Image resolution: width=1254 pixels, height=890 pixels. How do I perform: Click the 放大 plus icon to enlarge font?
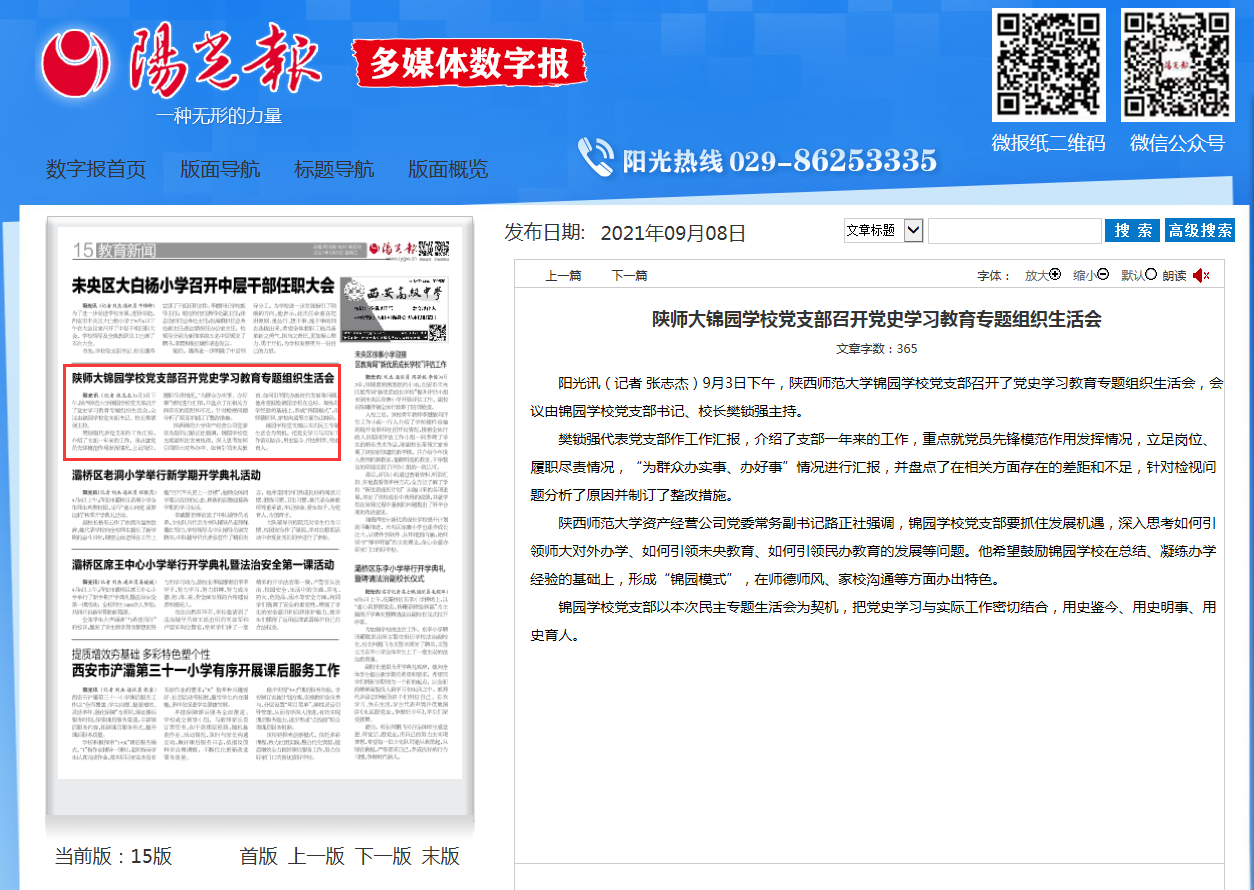(x=1055, y=275)
